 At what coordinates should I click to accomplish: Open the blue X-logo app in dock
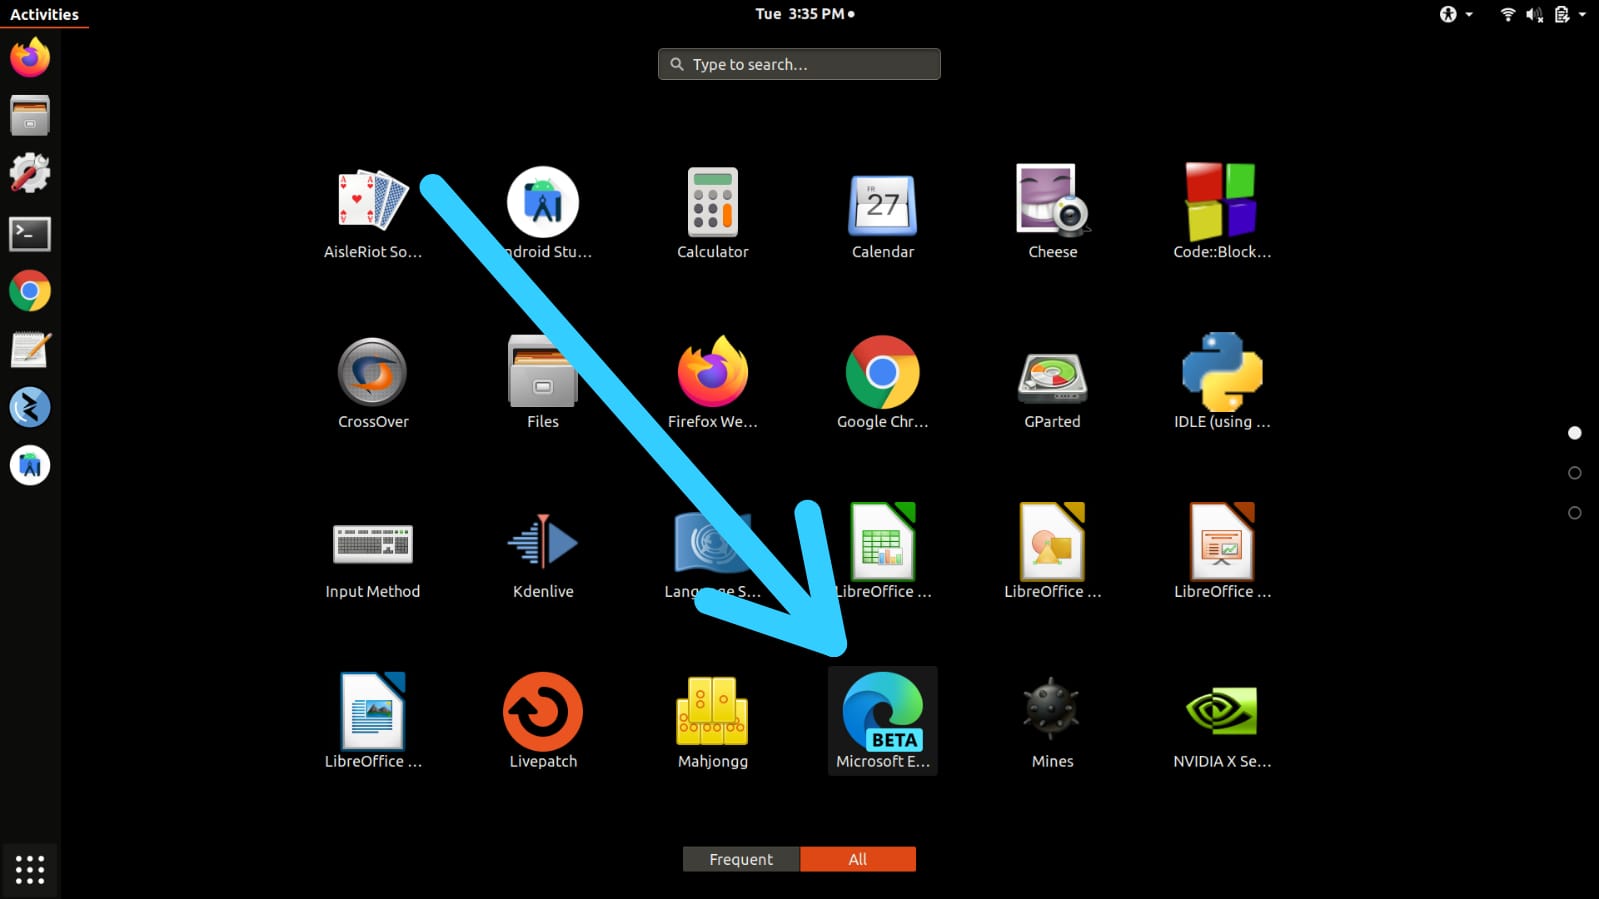point(30,407)
